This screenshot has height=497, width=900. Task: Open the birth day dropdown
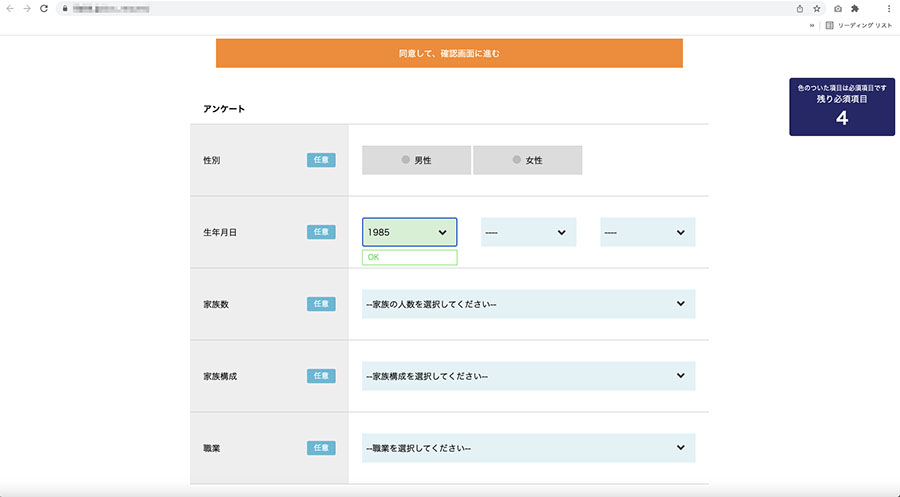click(x=647, y=232)
